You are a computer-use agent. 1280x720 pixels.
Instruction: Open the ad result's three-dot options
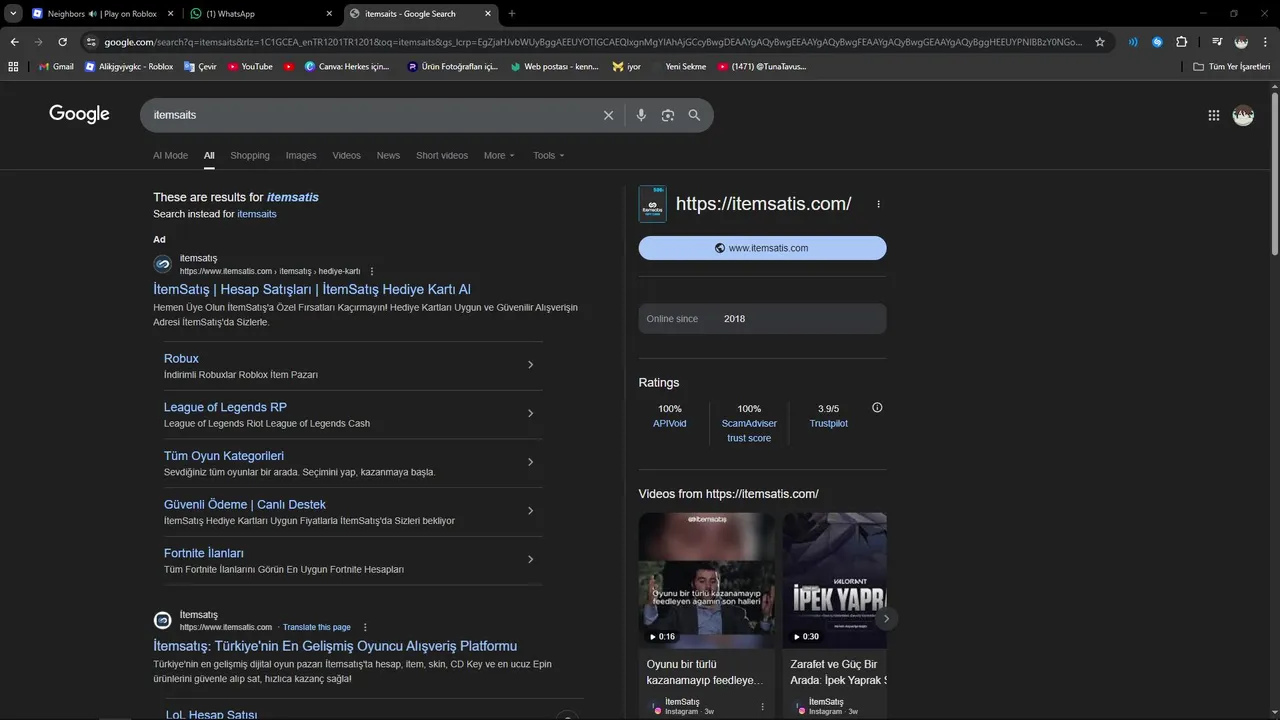372,271
